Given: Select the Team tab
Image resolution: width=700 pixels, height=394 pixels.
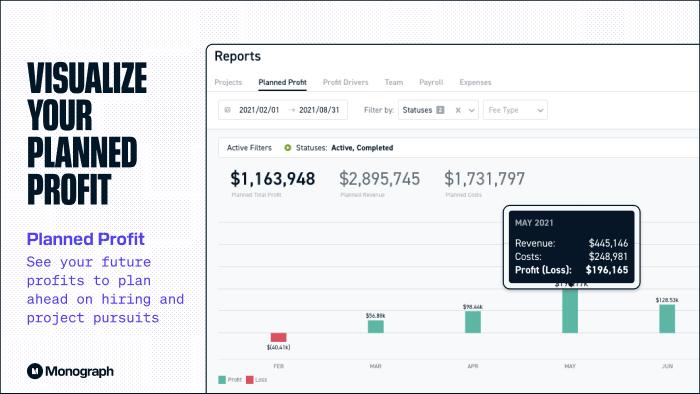Looking at the screenshot, I should coord(394,82).
